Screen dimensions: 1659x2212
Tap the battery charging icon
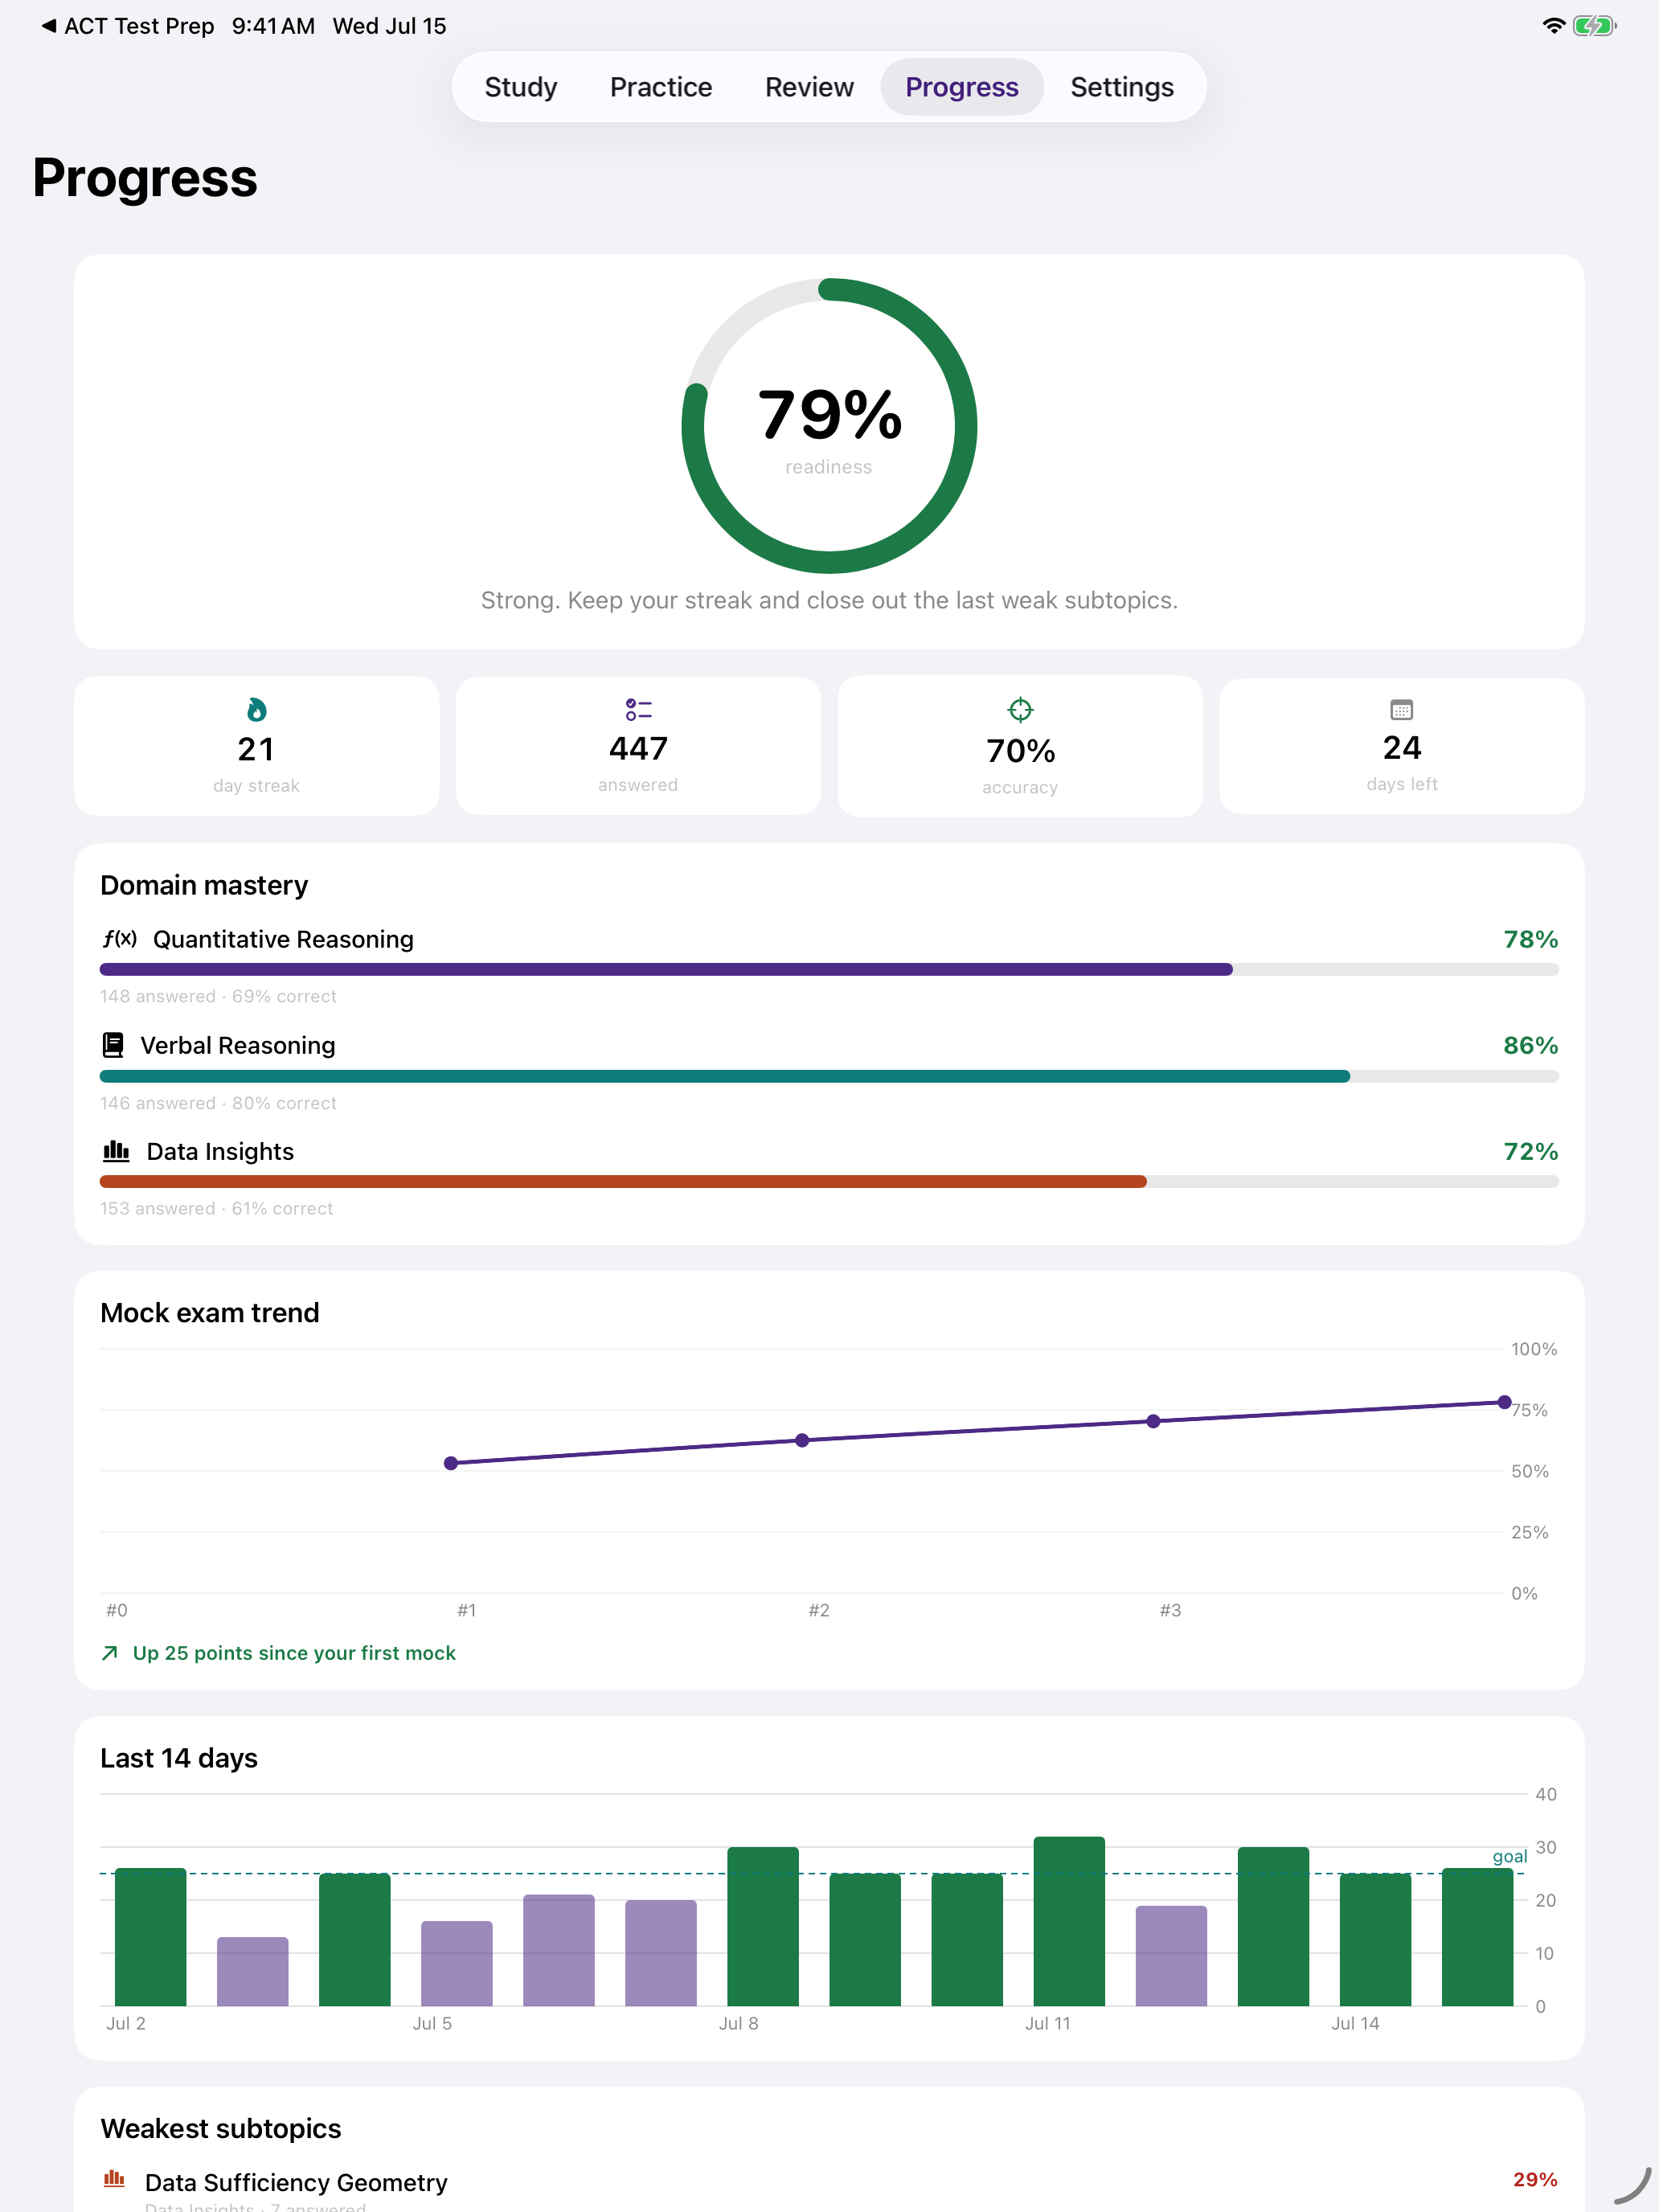pyautogui.click(x=1594, y=26)
